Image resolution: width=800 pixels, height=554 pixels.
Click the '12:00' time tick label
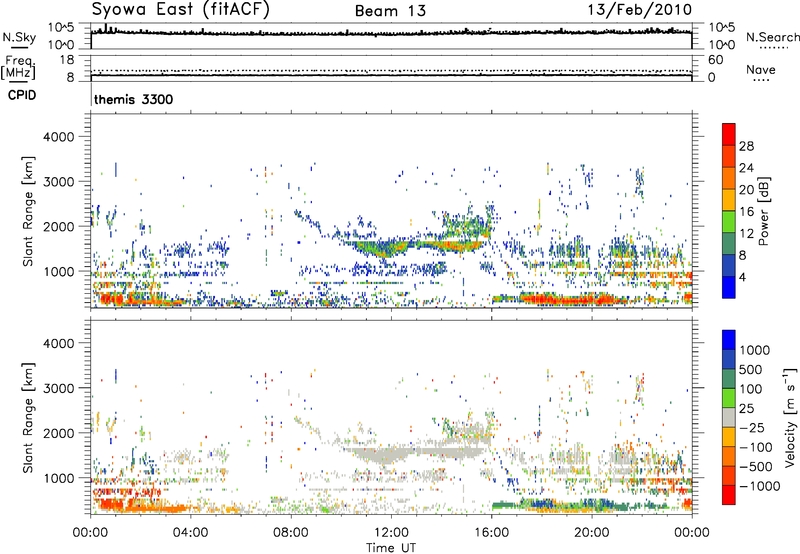[391, 533]
